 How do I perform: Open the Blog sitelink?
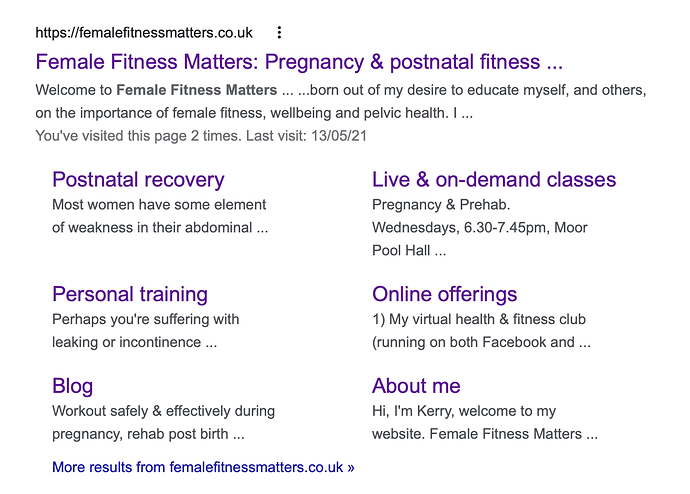coord(73,386)
